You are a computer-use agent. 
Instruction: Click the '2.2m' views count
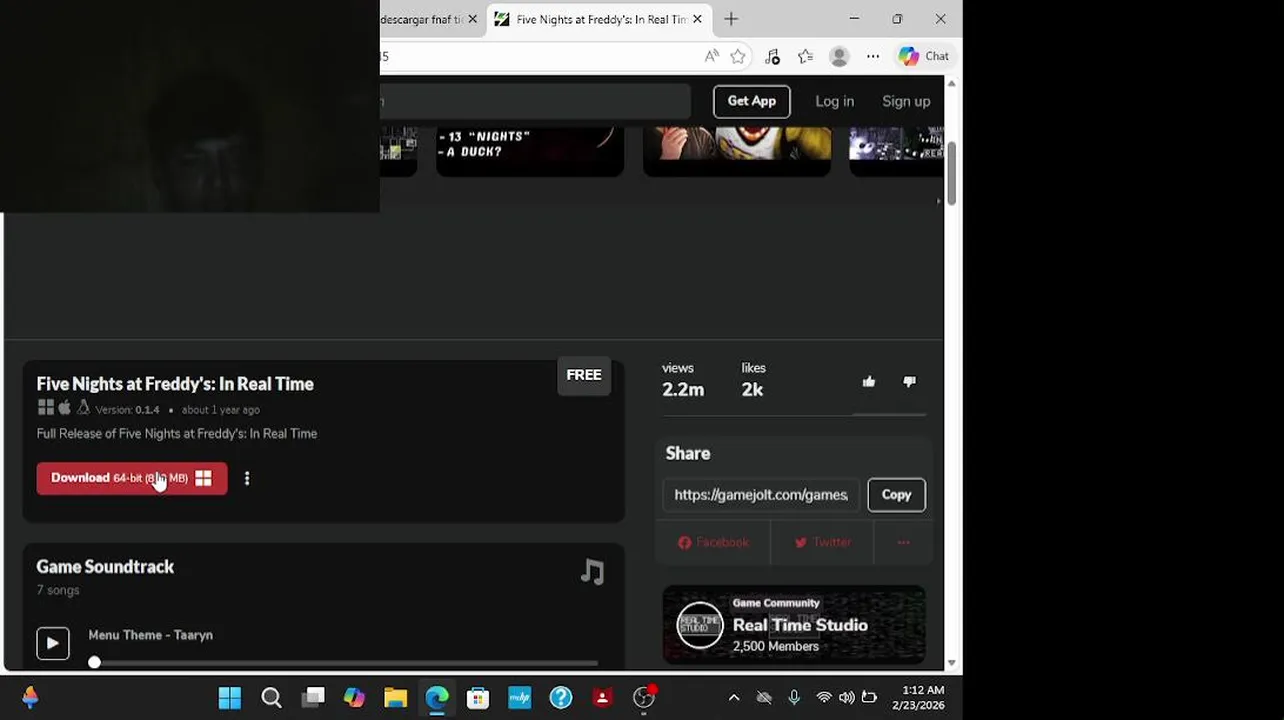click(x=683, y=390)
